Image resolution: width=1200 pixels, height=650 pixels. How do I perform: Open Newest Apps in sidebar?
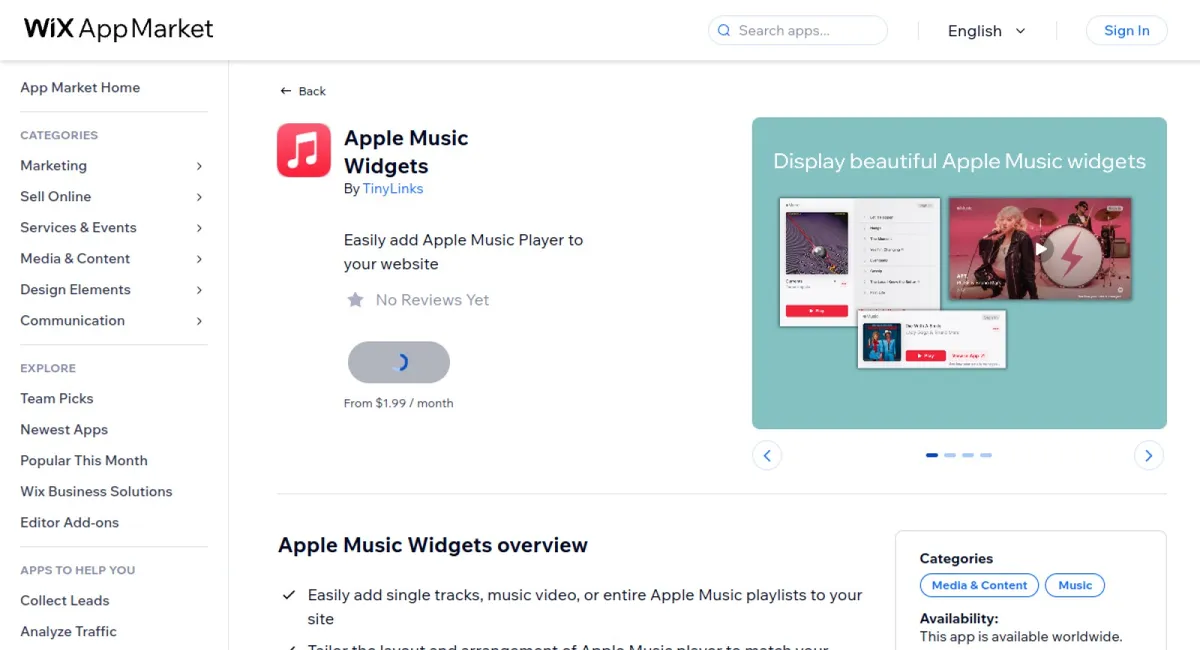click(64, 429)
